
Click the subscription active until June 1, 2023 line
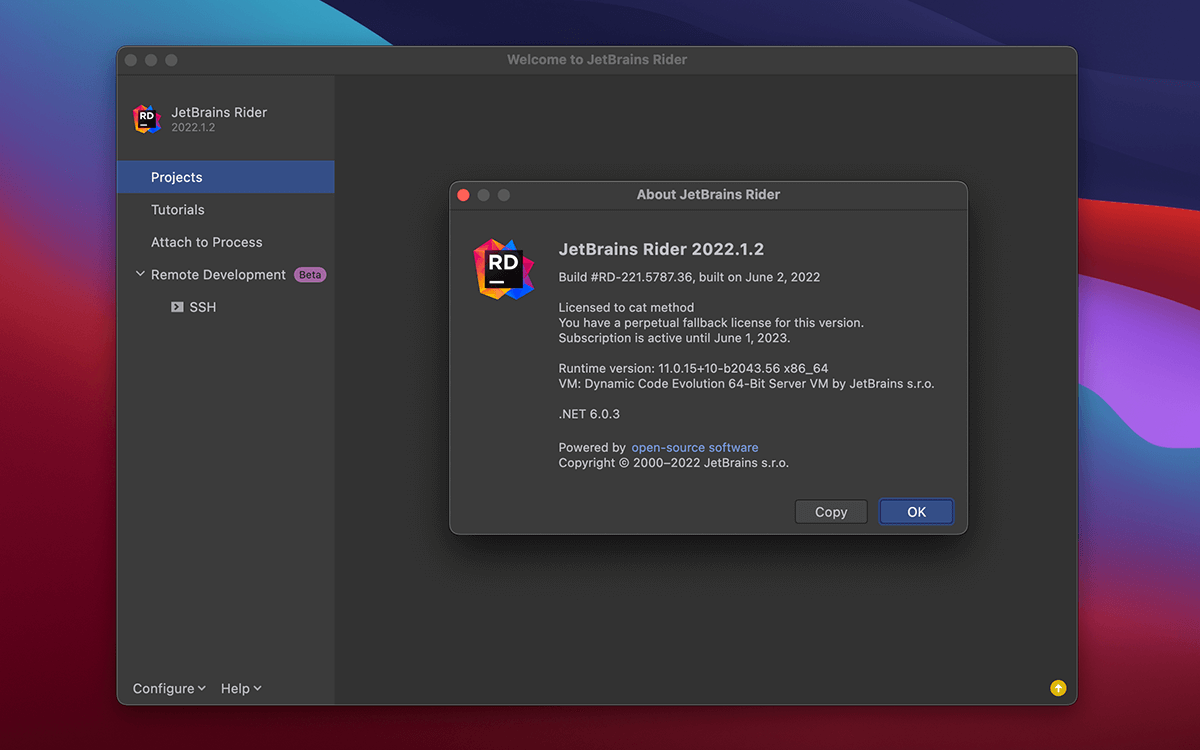(x=674, y=338)
